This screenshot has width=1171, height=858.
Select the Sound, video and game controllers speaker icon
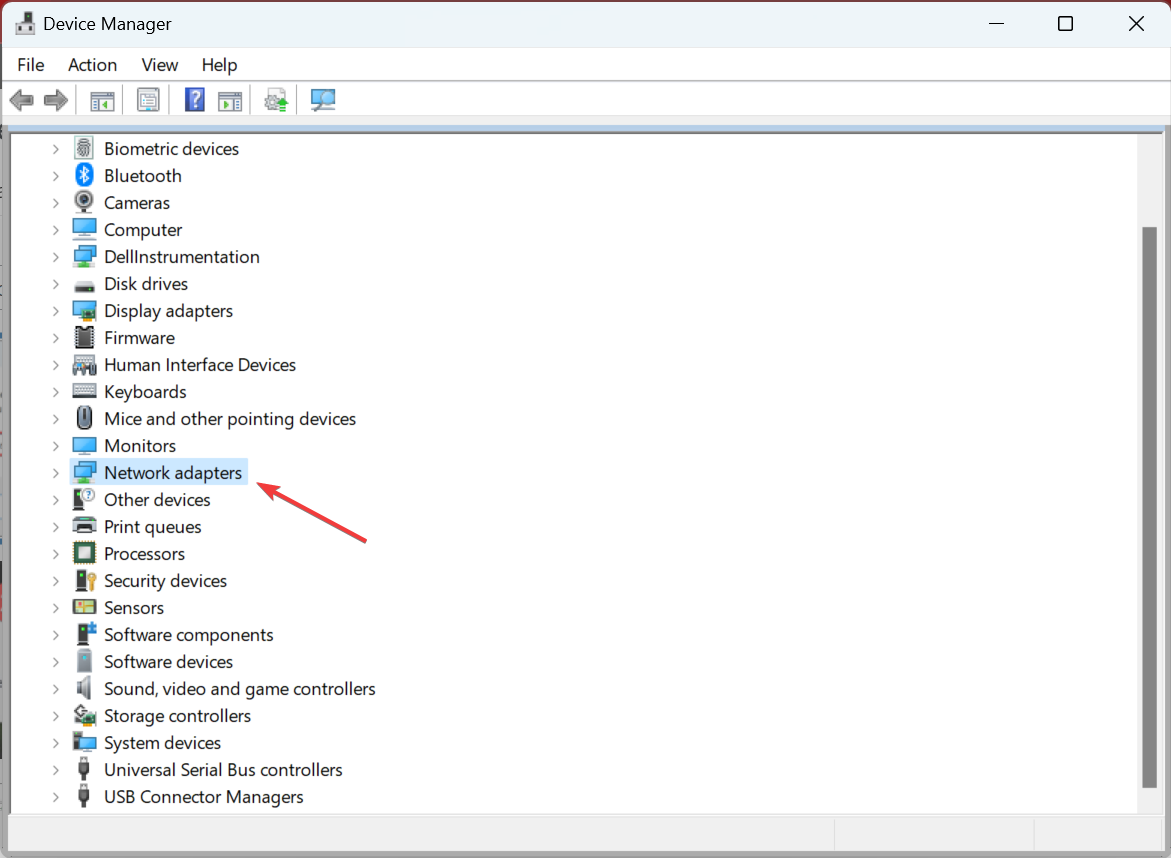click(x=84, y=688)
